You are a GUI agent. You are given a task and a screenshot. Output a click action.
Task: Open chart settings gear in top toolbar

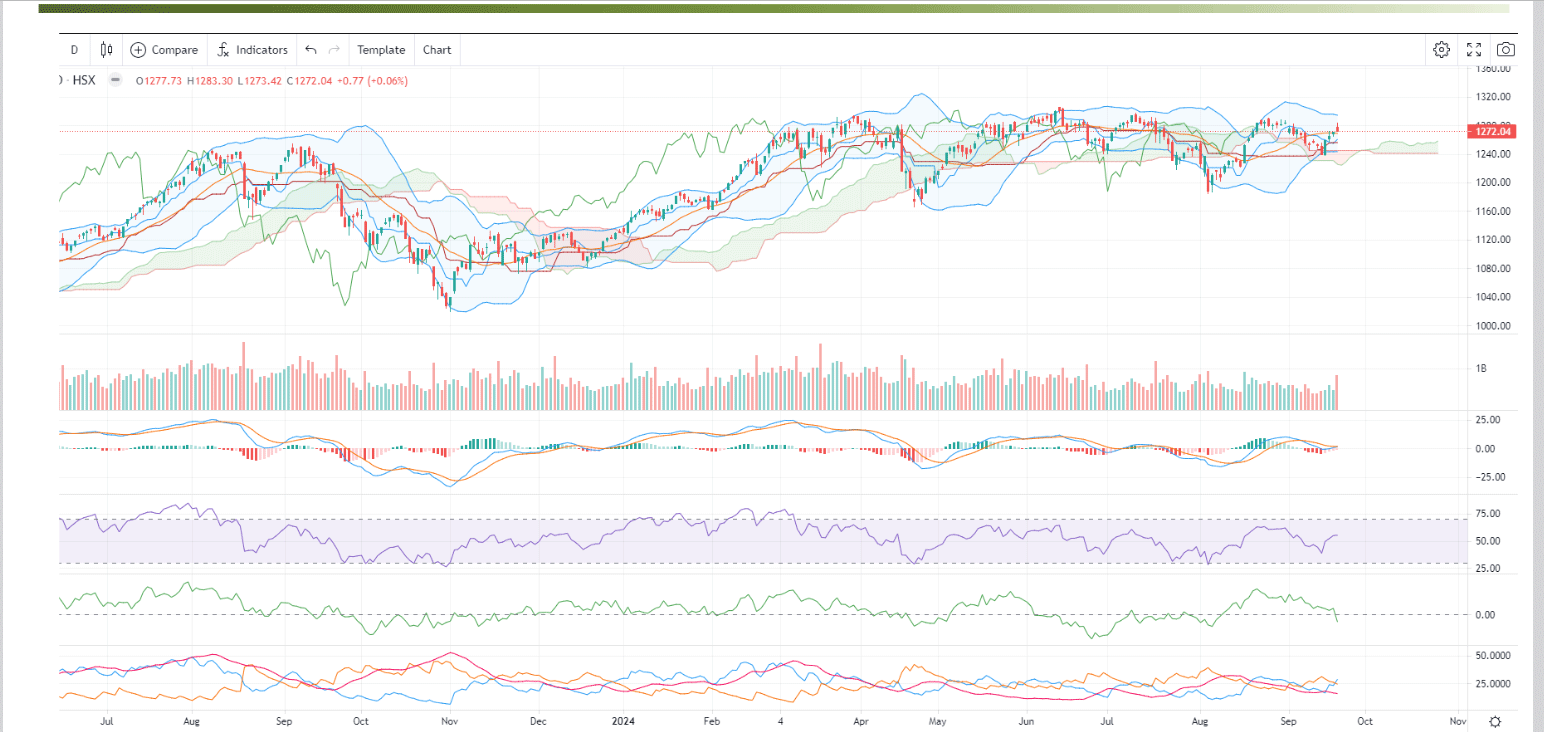1441,50
